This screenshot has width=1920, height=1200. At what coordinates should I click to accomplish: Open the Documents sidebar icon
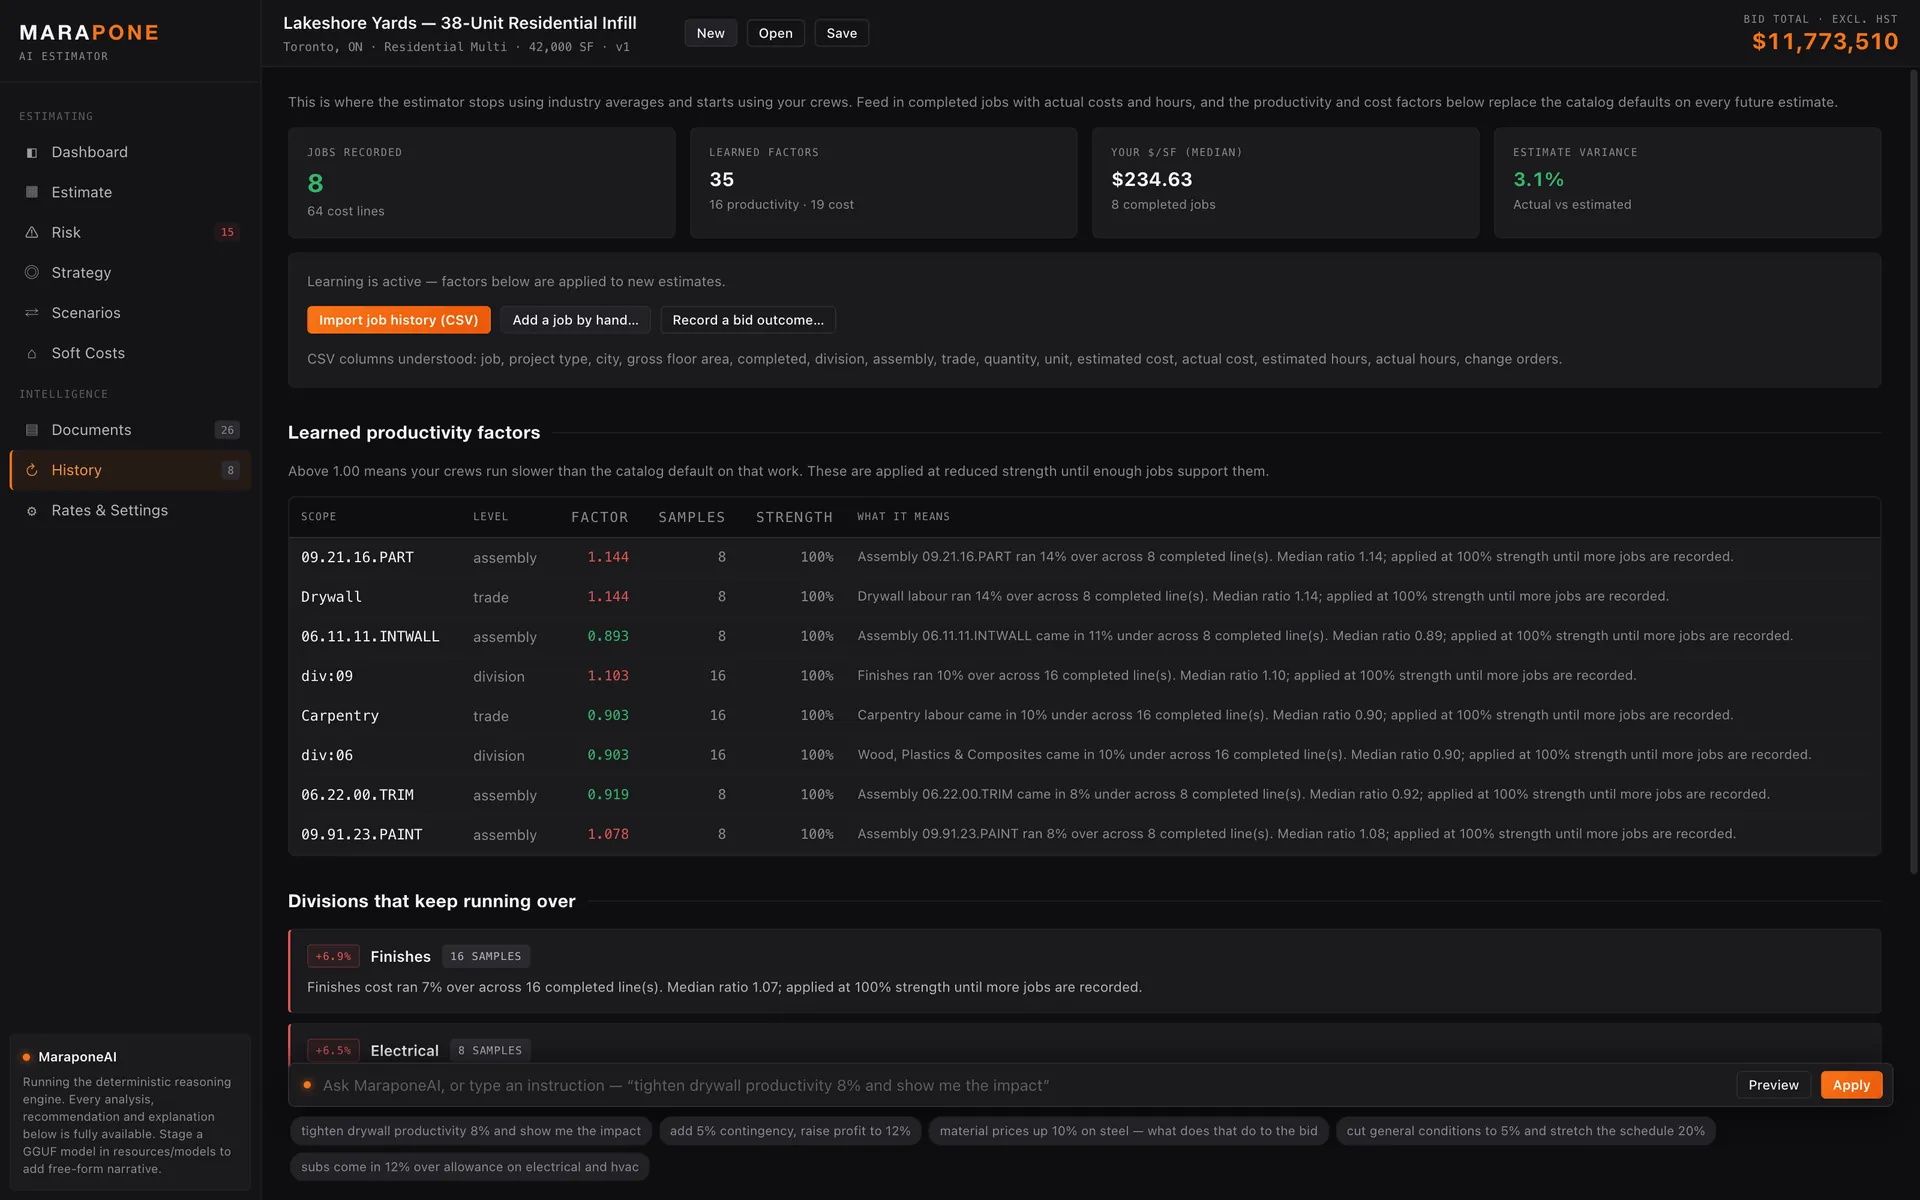coord(32,430)
